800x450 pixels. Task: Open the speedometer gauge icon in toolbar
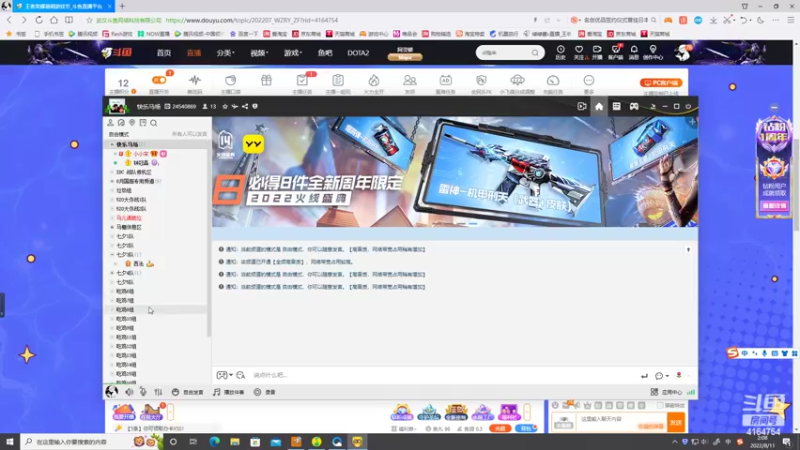tap(553, 80)
